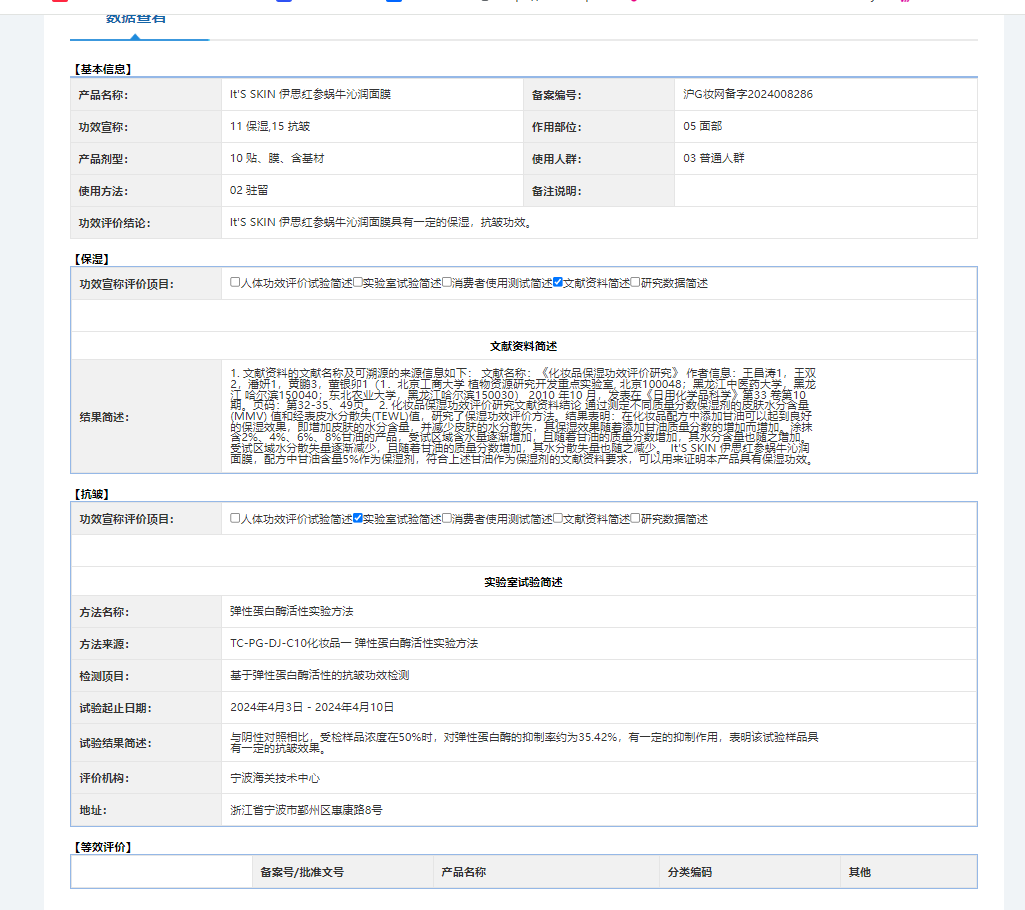
Task: Click the 文献资料简述 section heading
Action: [x=523, y=346]
